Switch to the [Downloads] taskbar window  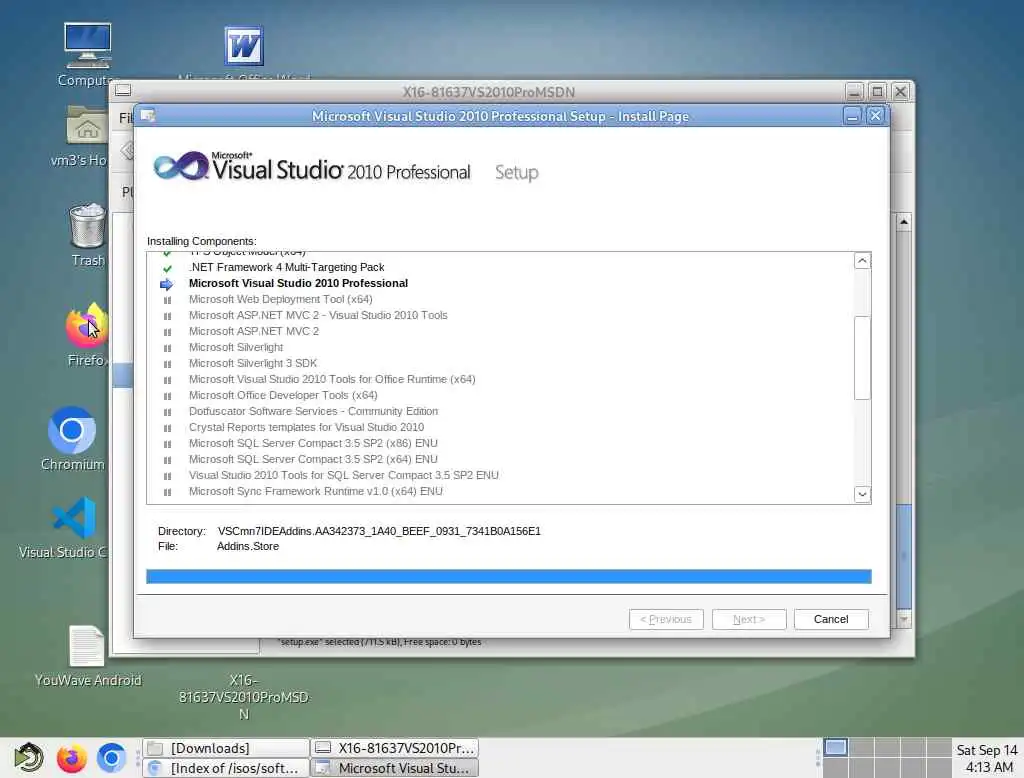[x=226, y=748]
